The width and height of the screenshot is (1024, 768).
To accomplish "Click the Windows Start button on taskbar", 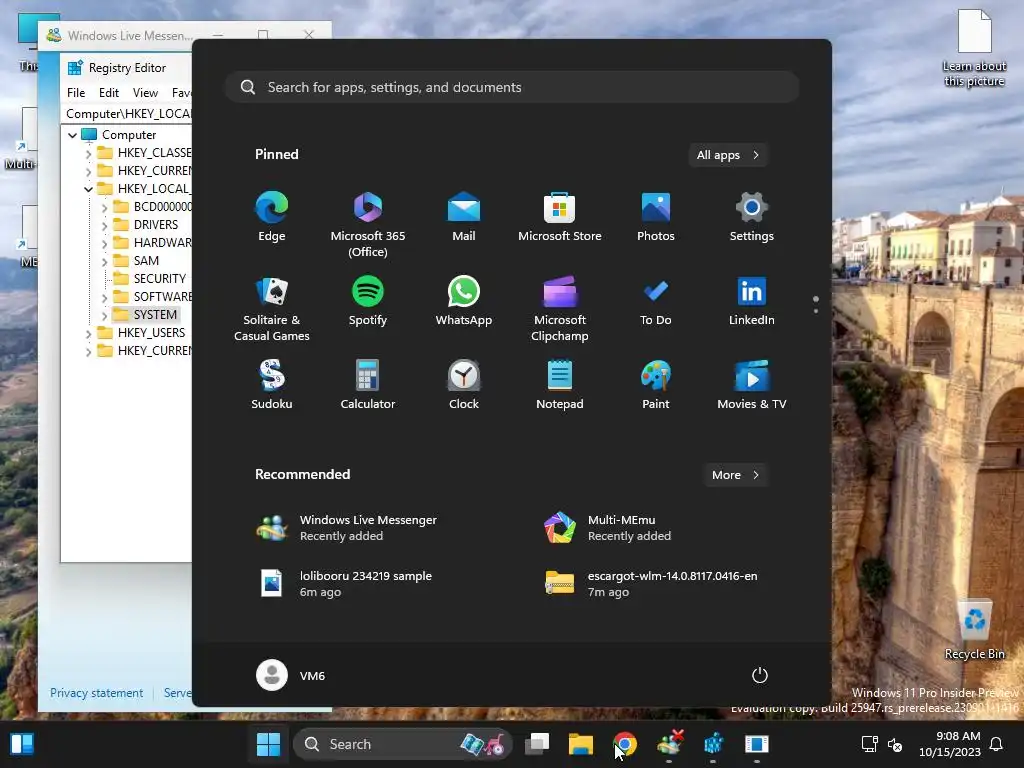I will pyautogui.click(x=268, y=744).
